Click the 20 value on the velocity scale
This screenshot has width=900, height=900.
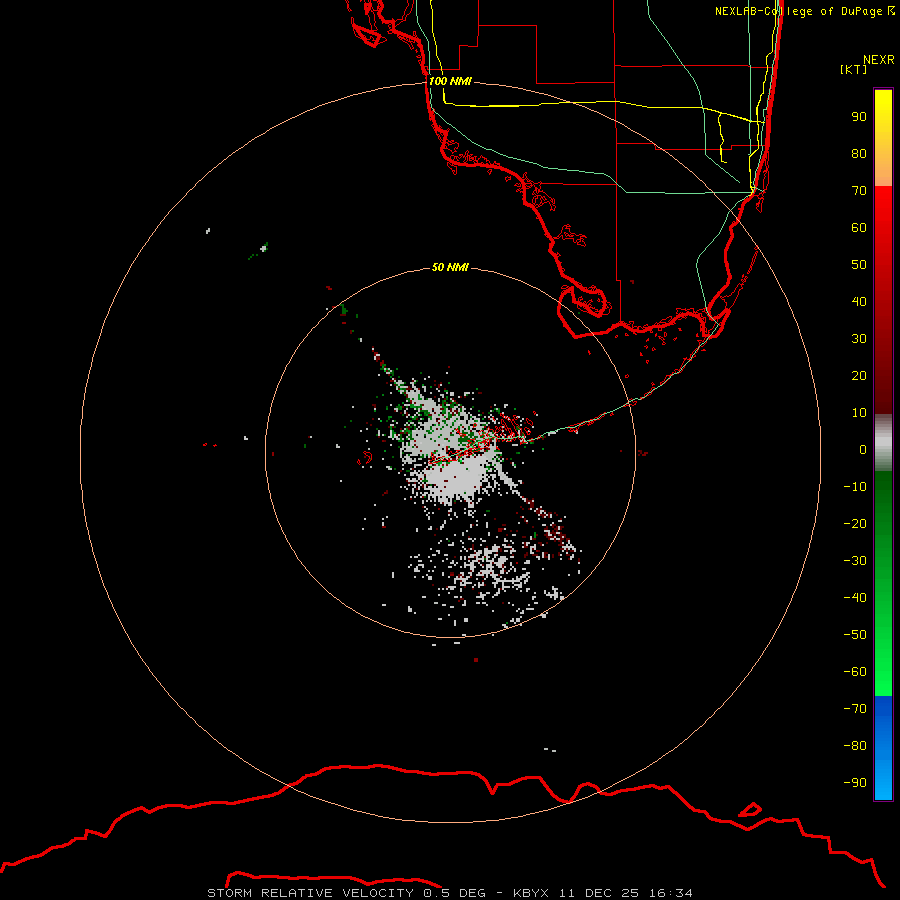859,376
